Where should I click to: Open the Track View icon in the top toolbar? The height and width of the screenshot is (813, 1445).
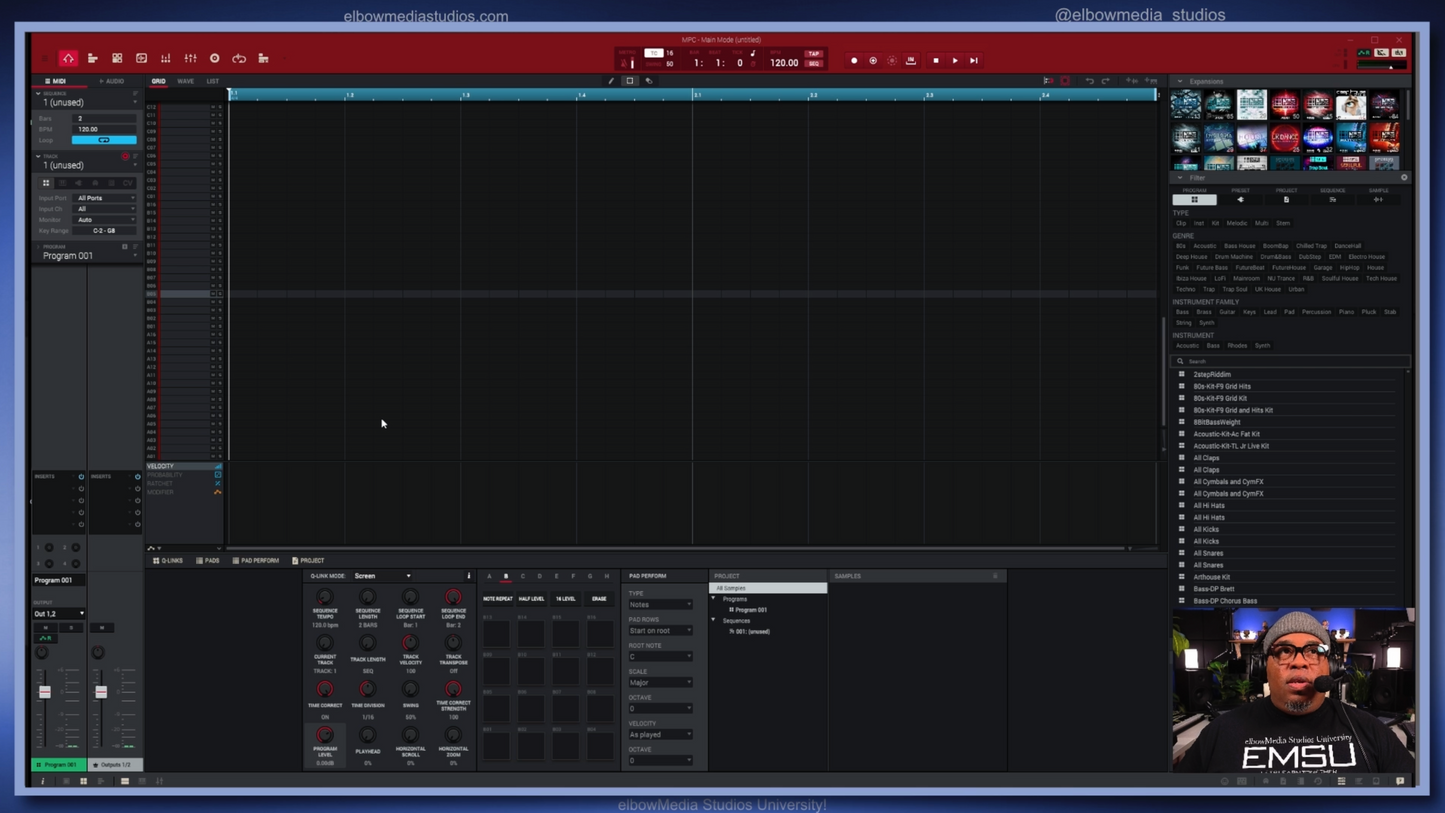click(92, 58)
